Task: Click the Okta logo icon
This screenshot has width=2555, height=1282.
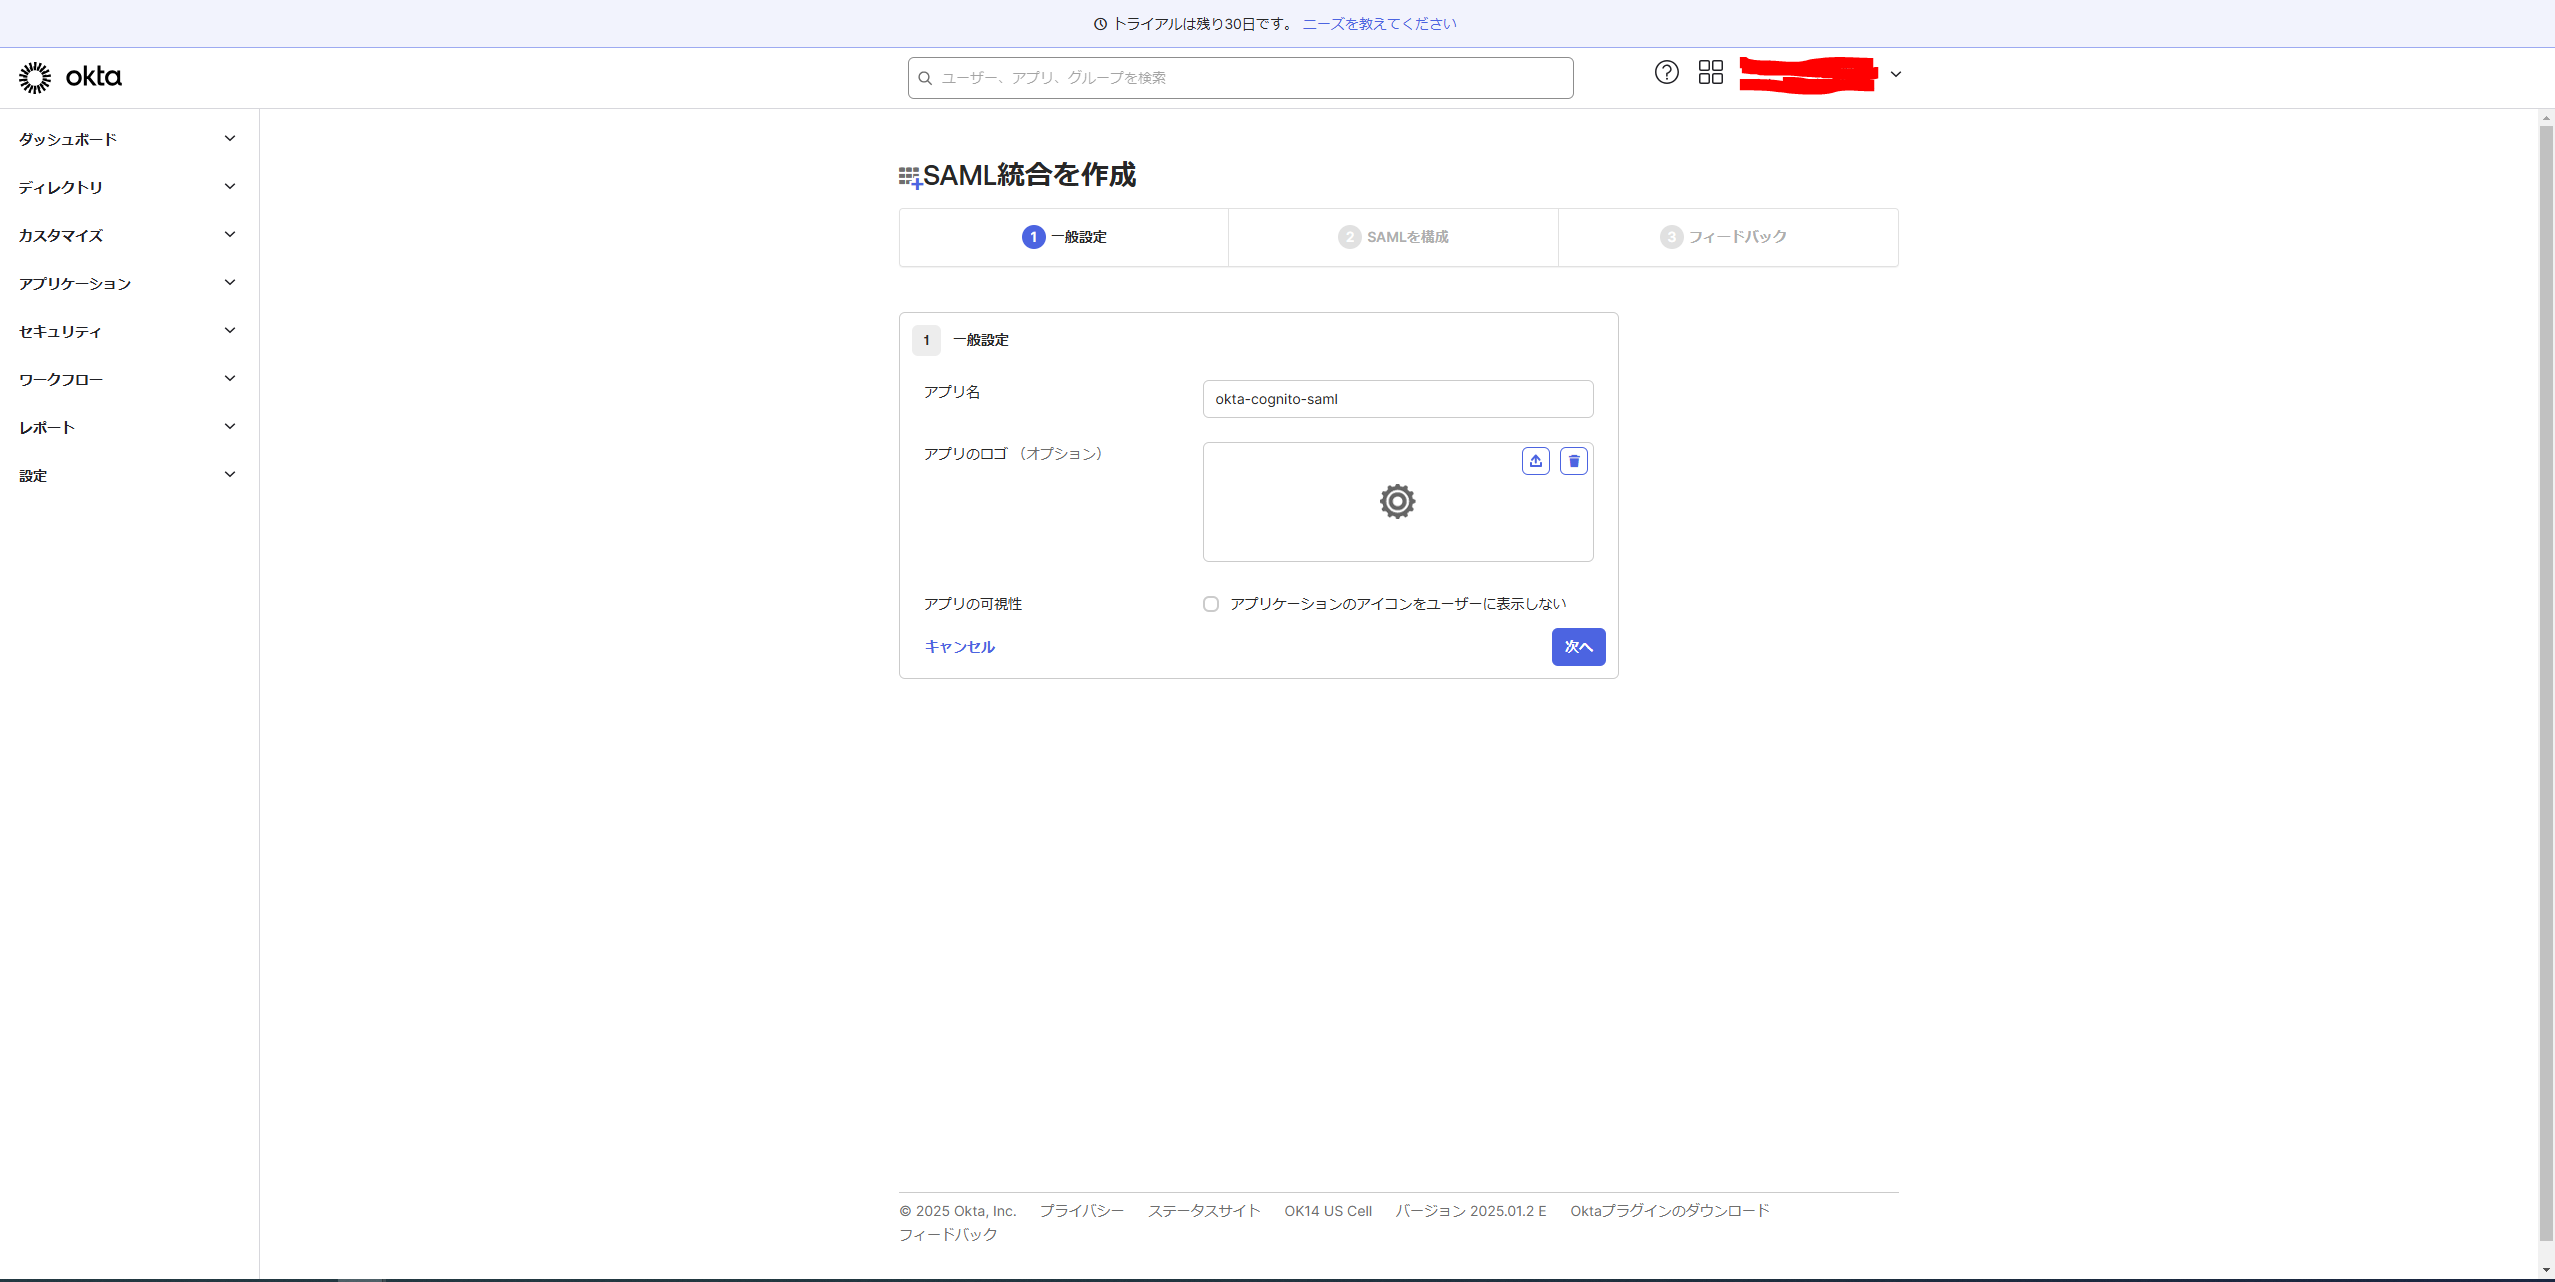Action: (x=35, y=77)
